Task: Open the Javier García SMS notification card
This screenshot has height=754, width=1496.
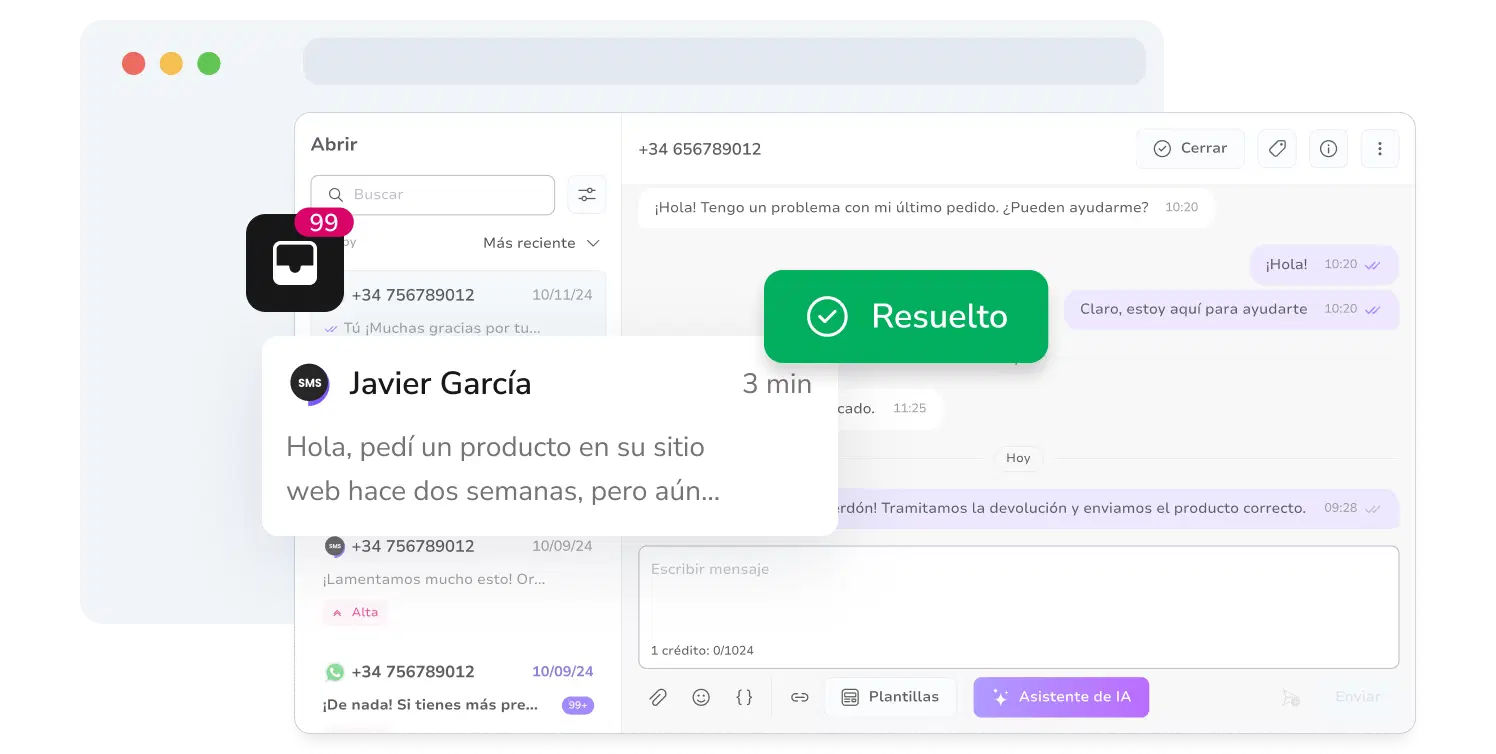Action: (x=550, y=436)
